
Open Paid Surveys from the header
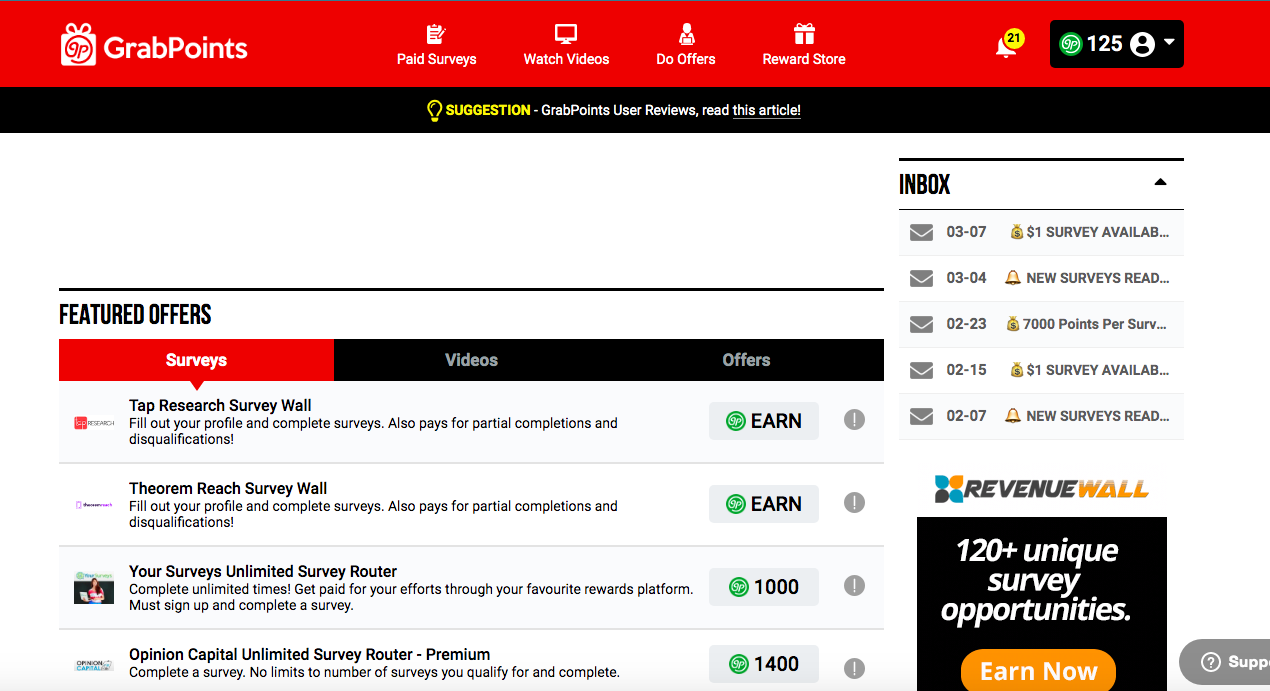436,45
